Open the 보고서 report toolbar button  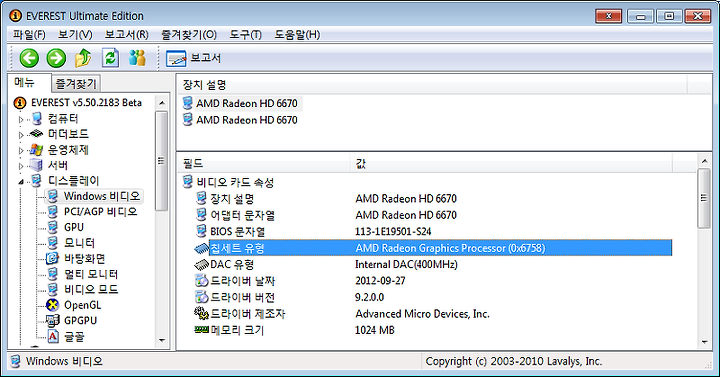pyautogui.click(x=193, y=58)
